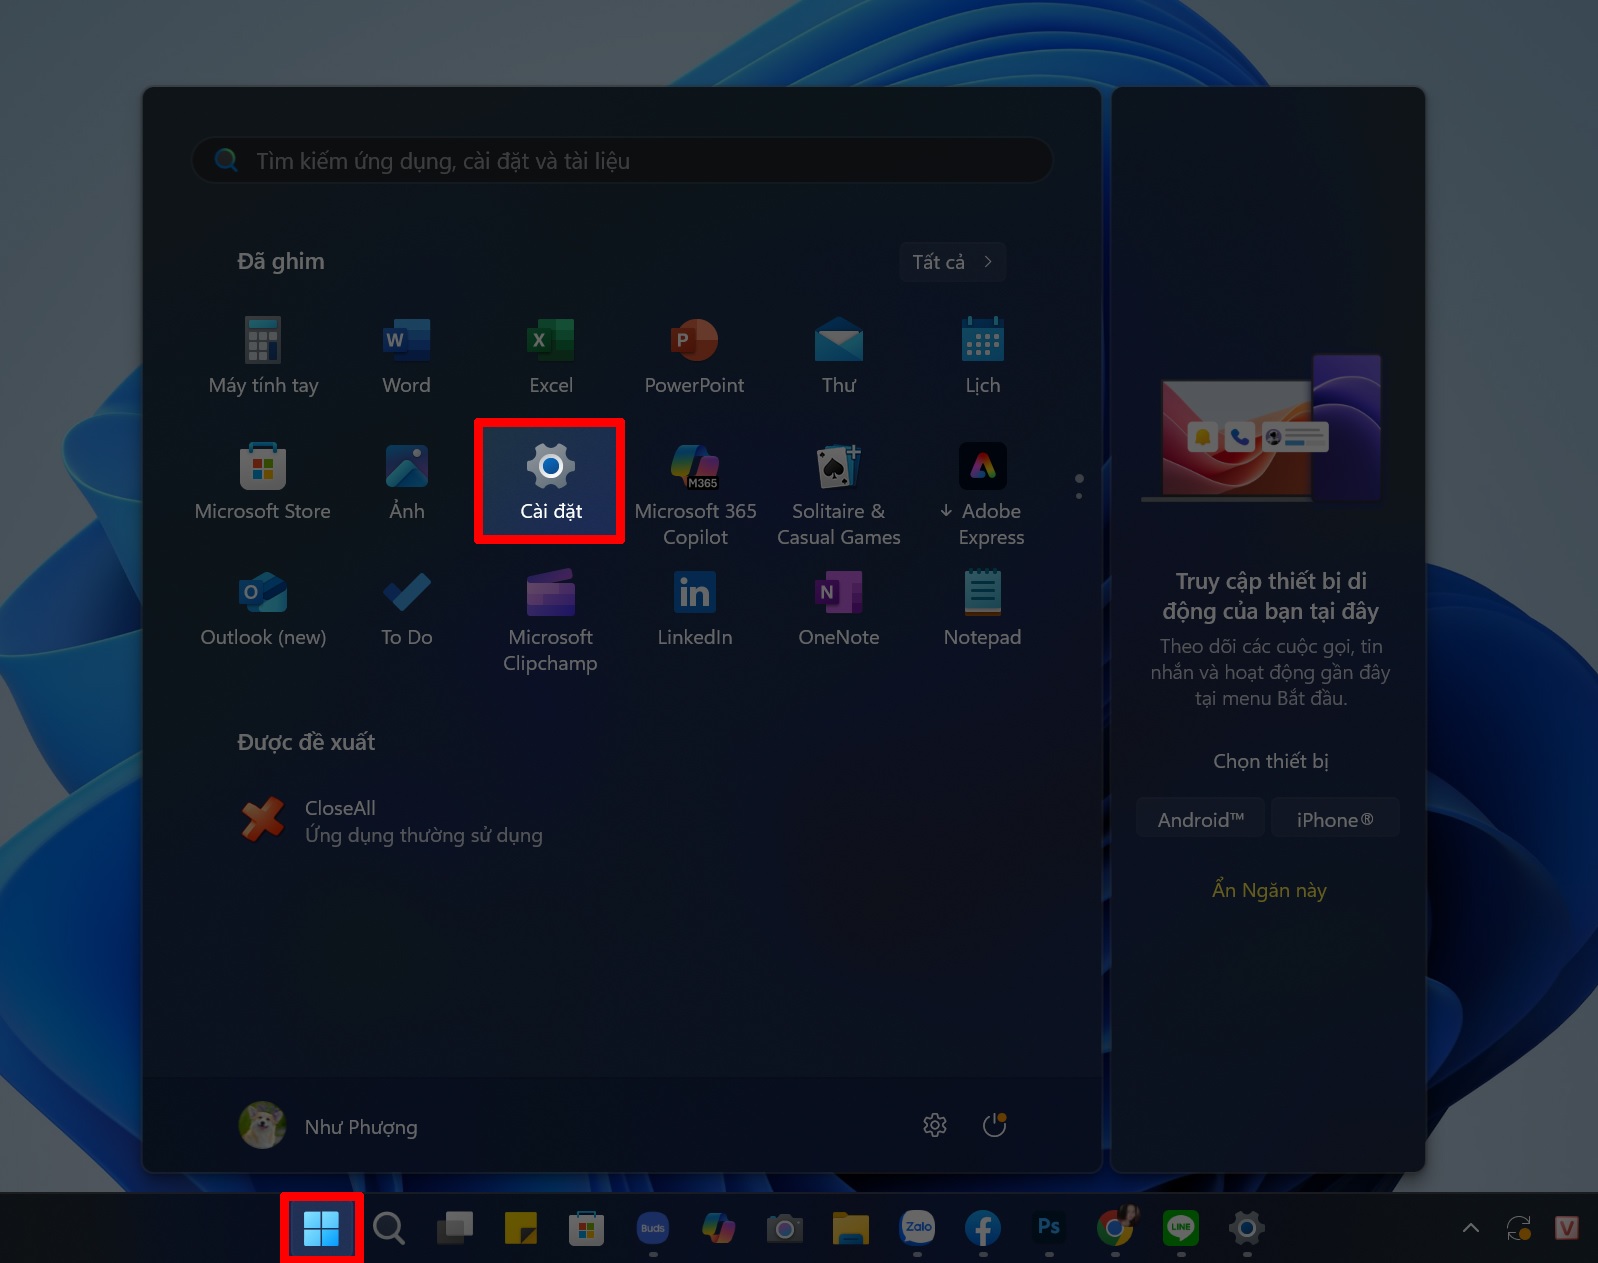Select Android™ device option
The height and width of the screenshot is (1263, 1598).
click(1200, 819)
